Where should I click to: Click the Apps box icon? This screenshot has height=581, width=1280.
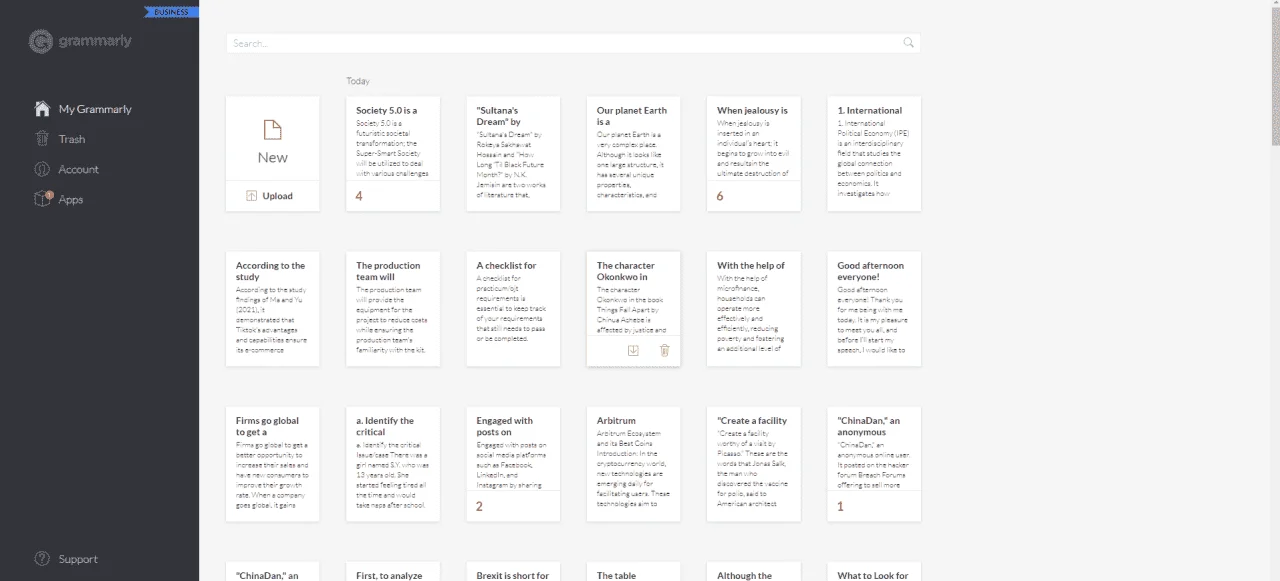coord(42,199)
